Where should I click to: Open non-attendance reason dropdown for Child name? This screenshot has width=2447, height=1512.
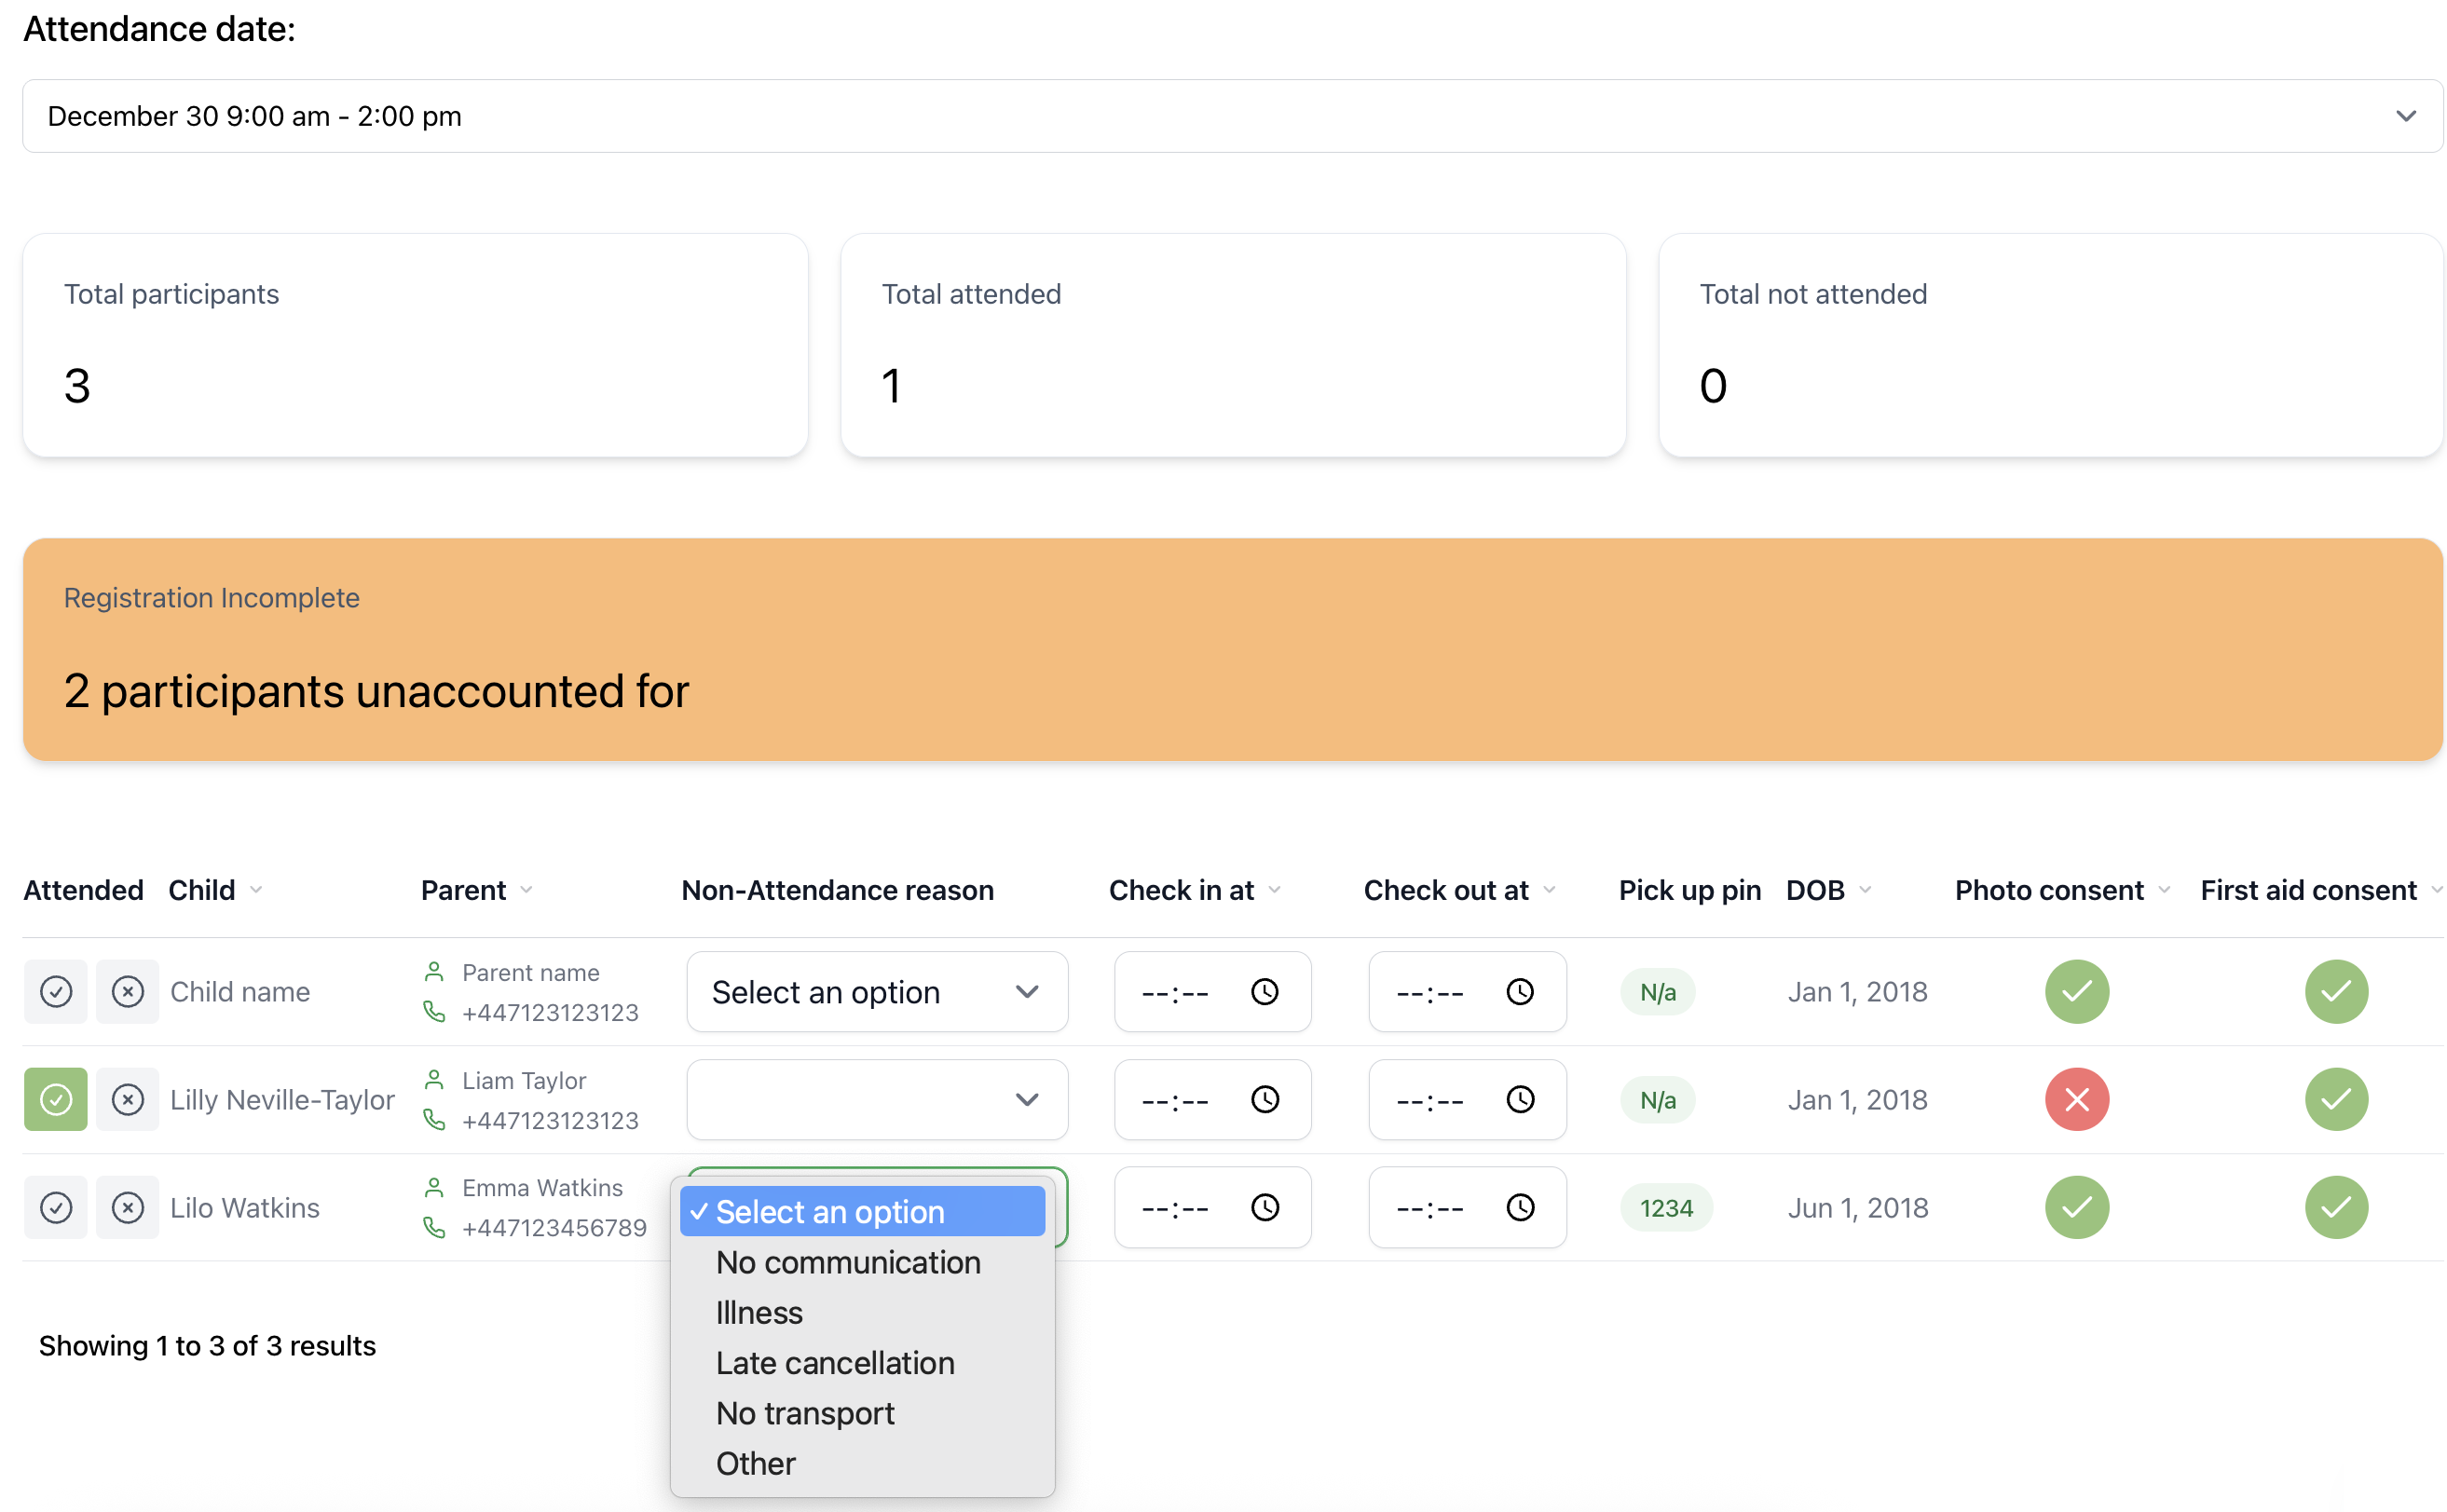876,991
